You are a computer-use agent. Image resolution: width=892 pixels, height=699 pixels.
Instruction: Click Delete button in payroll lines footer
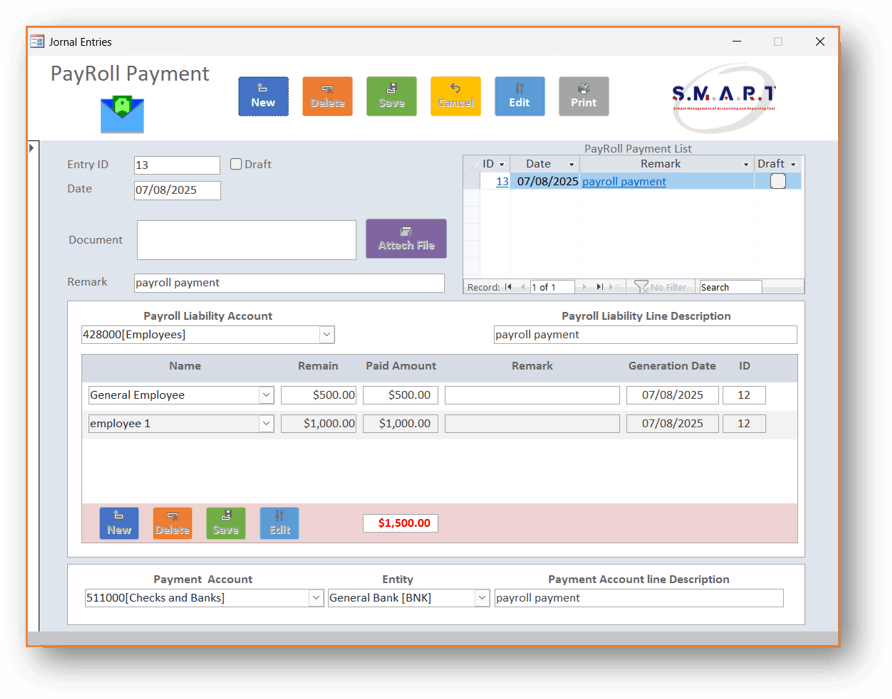172,523
